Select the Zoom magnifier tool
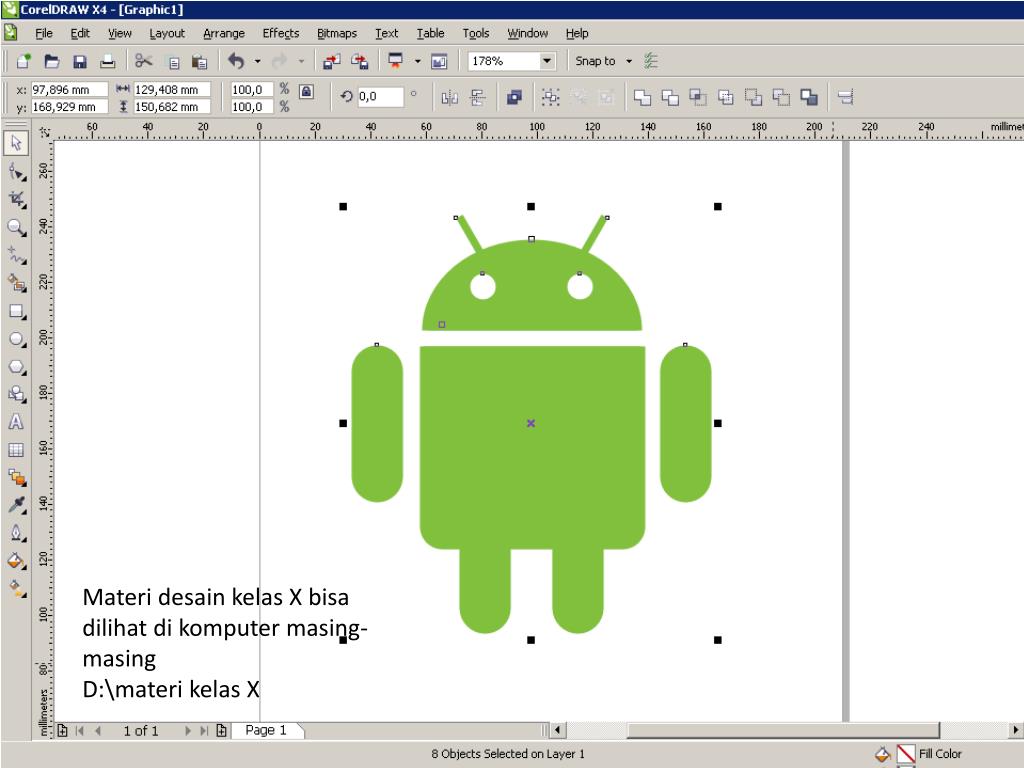 16,227
